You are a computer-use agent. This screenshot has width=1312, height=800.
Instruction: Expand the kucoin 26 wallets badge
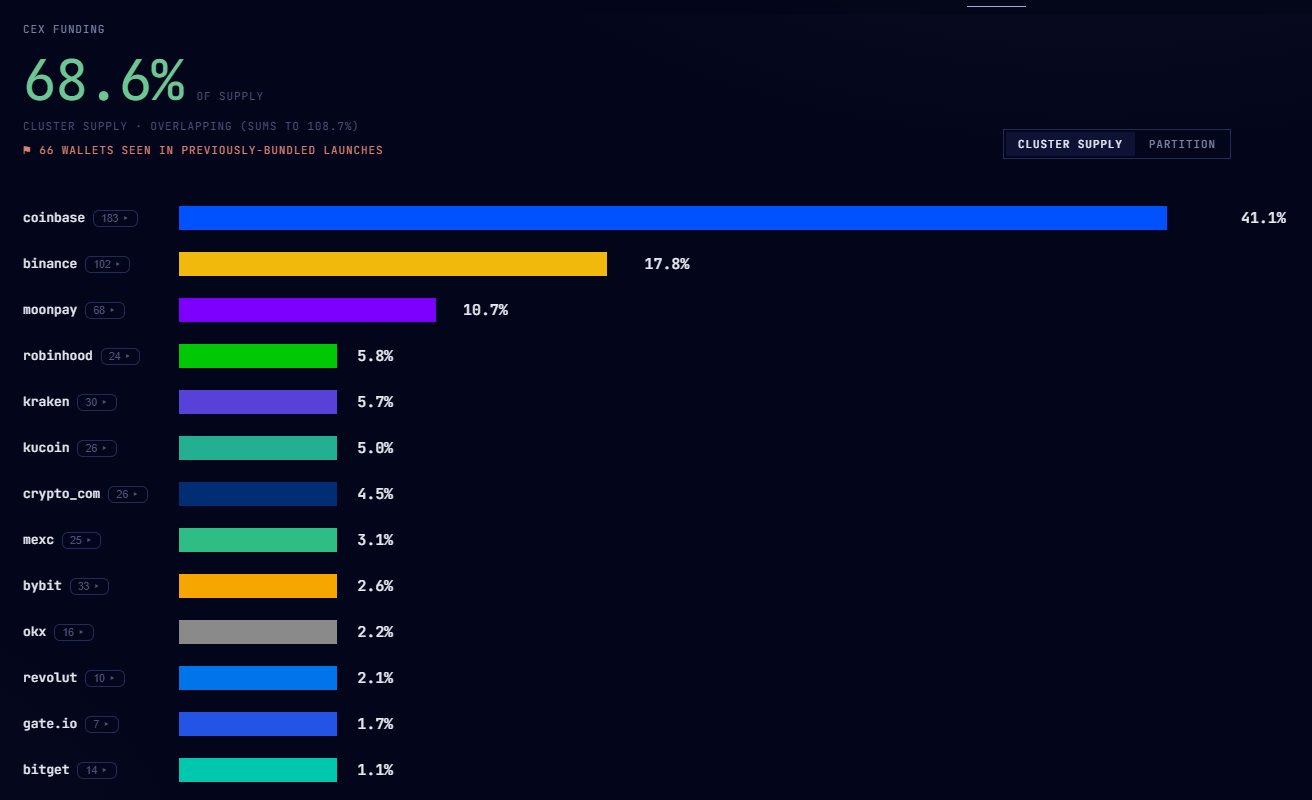coord(97,448)
